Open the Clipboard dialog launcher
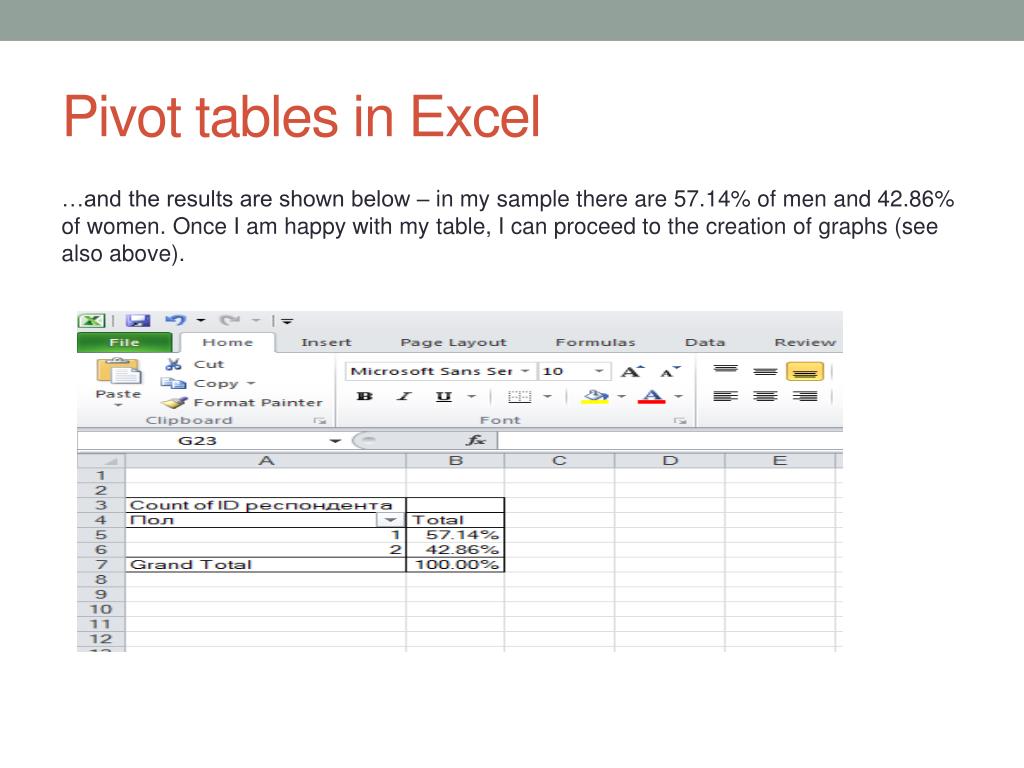Image resolution: width=1024 pixels, height=768 pixels. click(319, 421)
